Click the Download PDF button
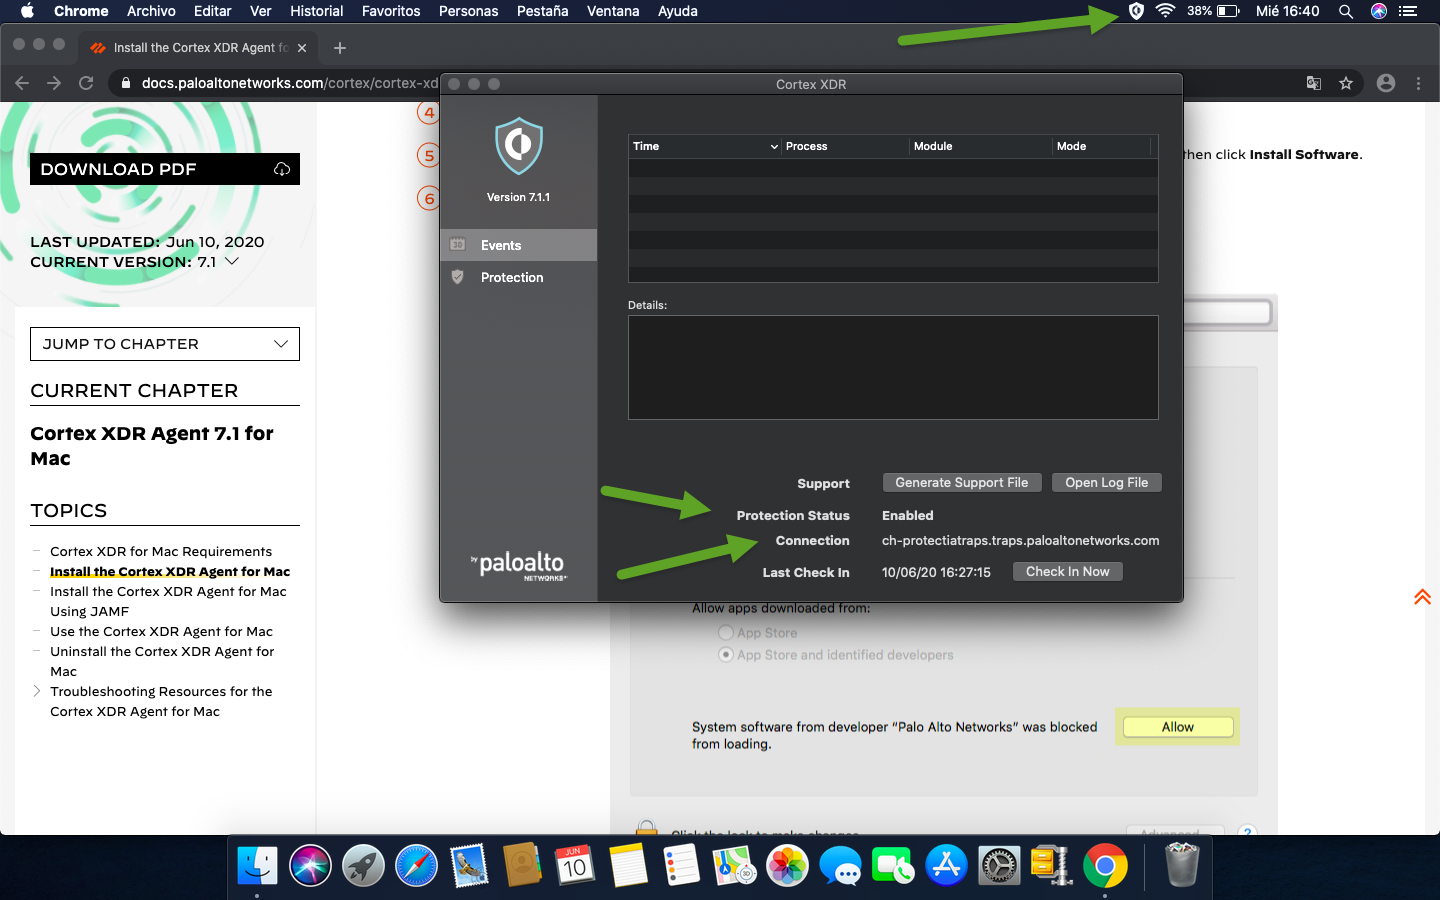 165,169
